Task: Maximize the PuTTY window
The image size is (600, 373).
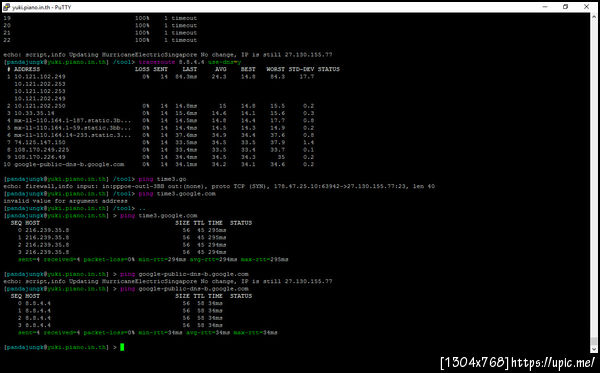Action: pyautogui.click(x=566, y=7)
